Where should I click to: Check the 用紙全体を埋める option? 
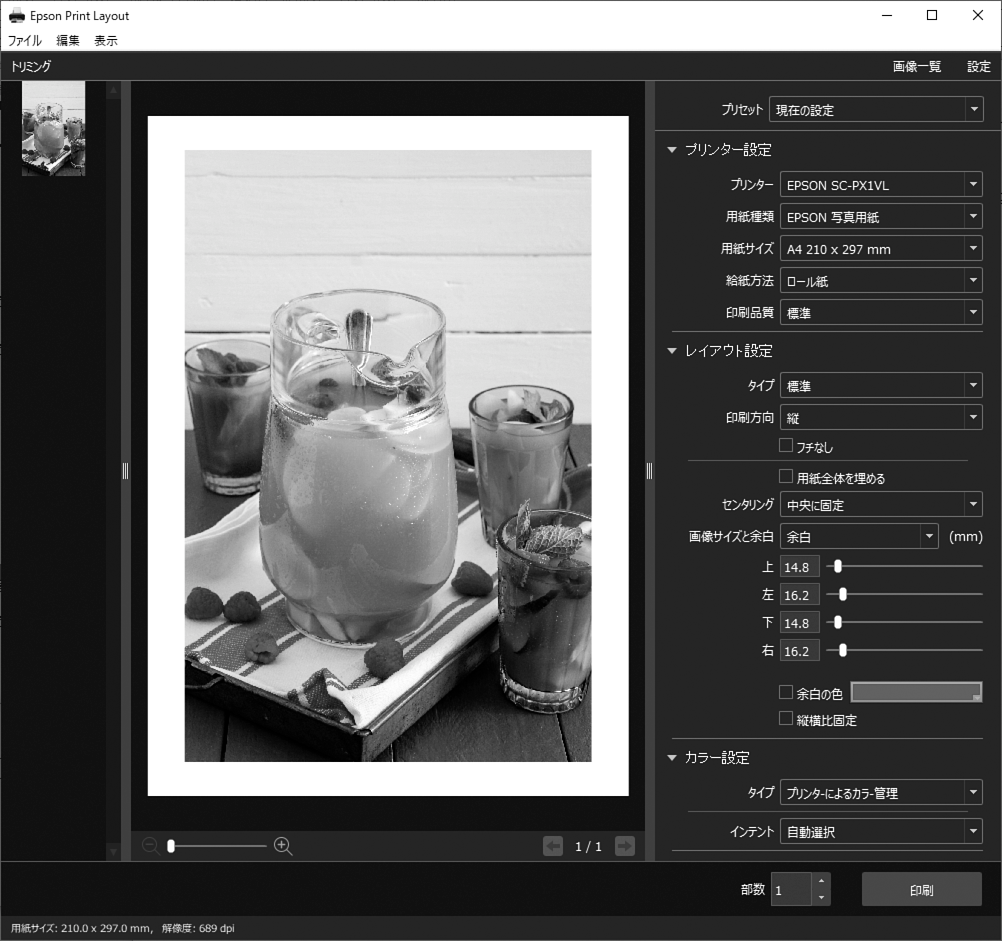786,478
